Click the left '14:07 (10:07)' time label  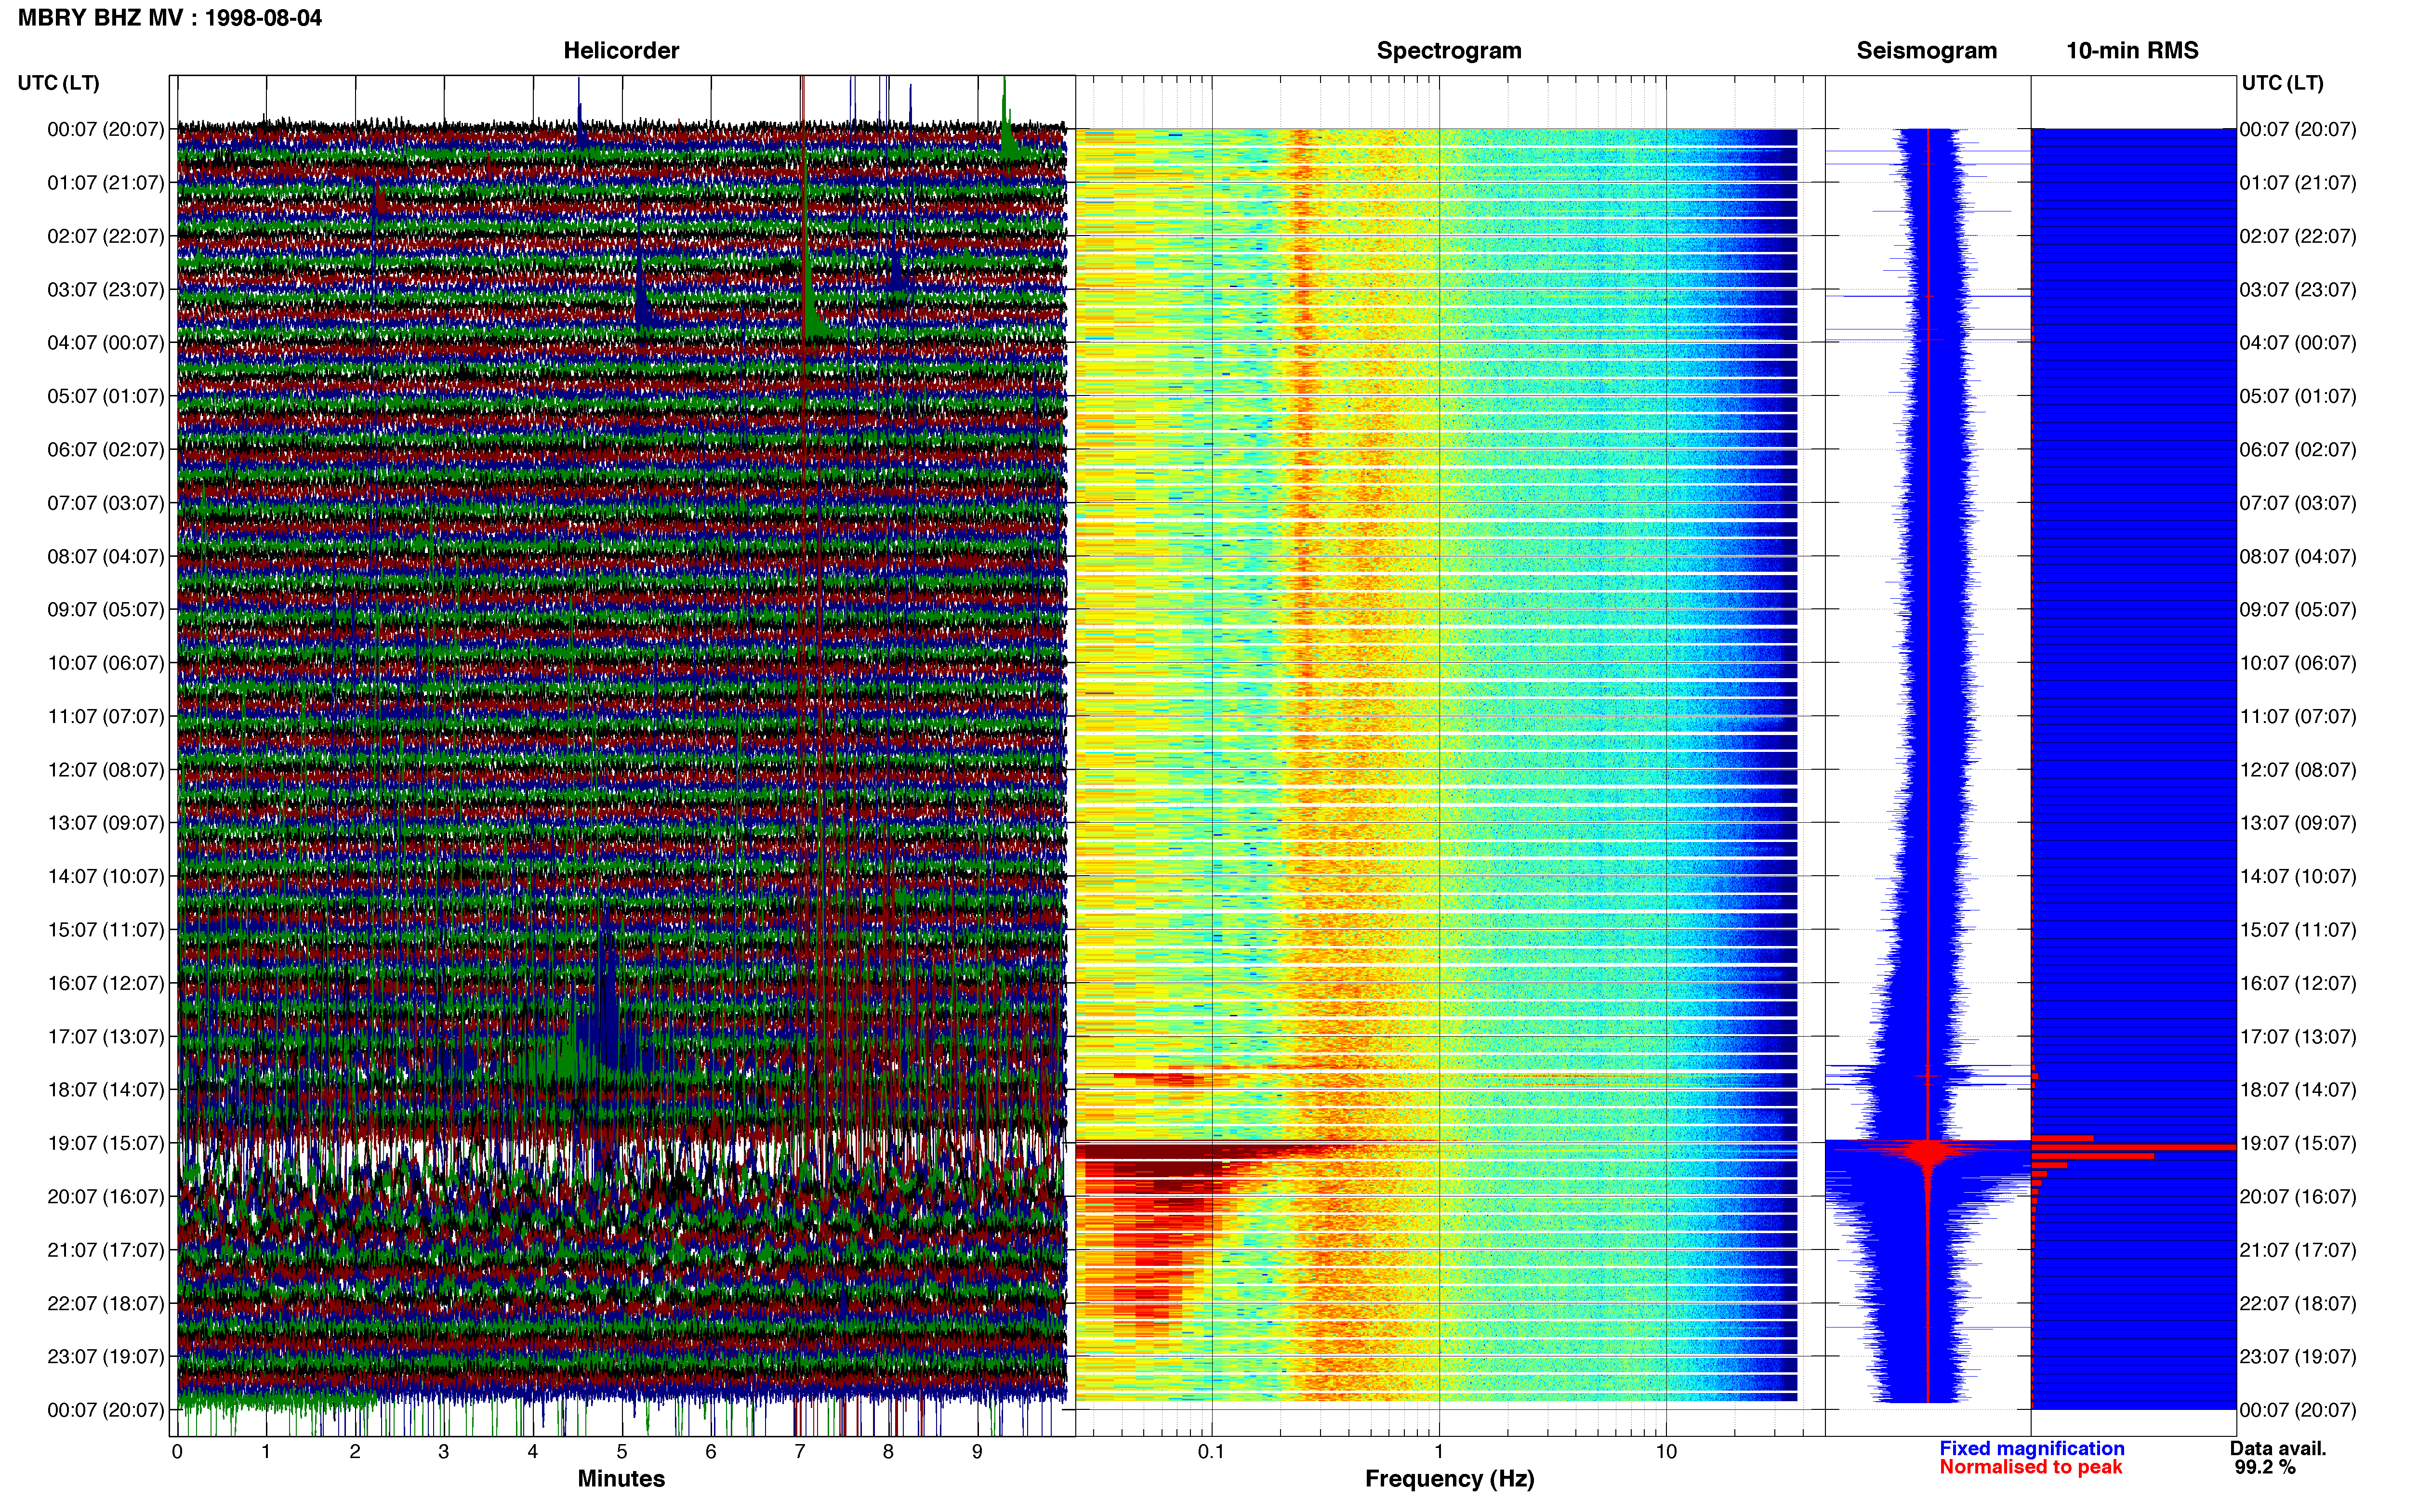coord(105,876)
